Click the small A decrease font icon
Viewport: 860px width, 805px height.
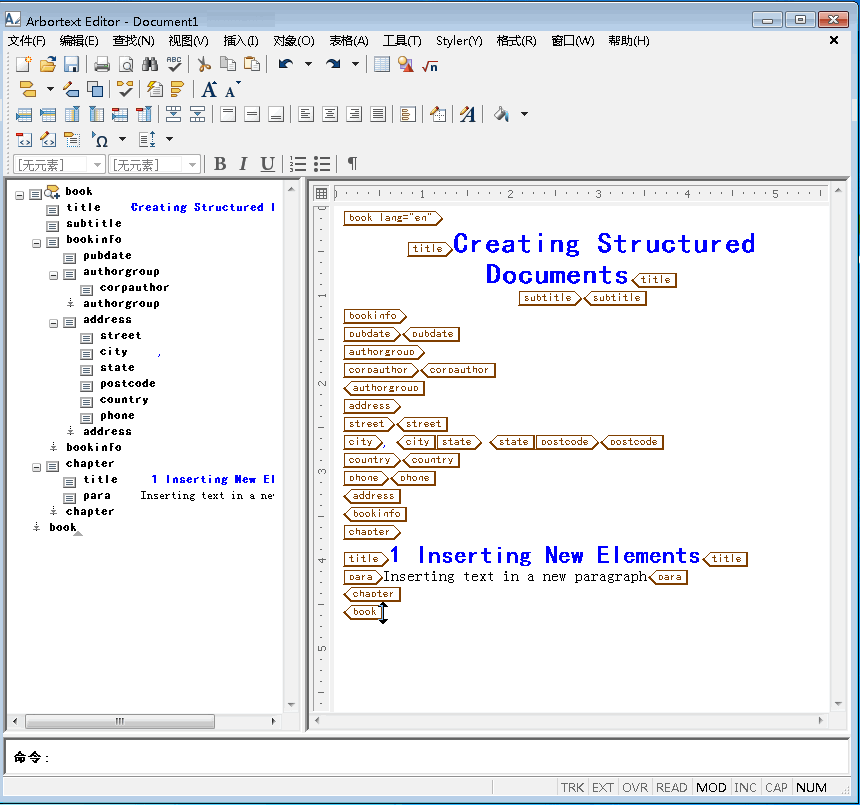pyautogui.click(x=232, y=90)
